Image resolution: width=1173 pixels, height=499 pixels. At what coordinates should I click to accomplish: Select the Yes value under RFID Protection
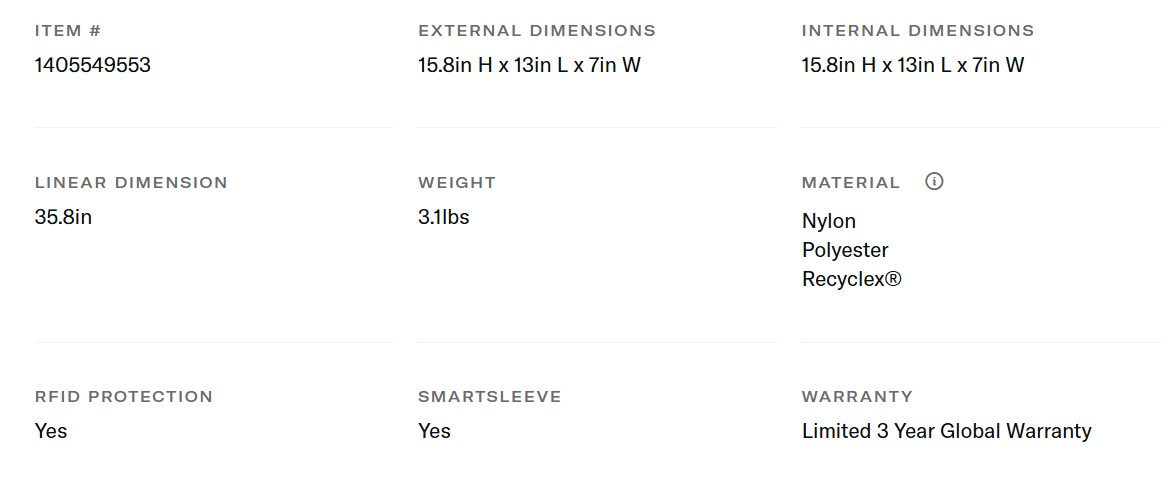pos(51,431)
